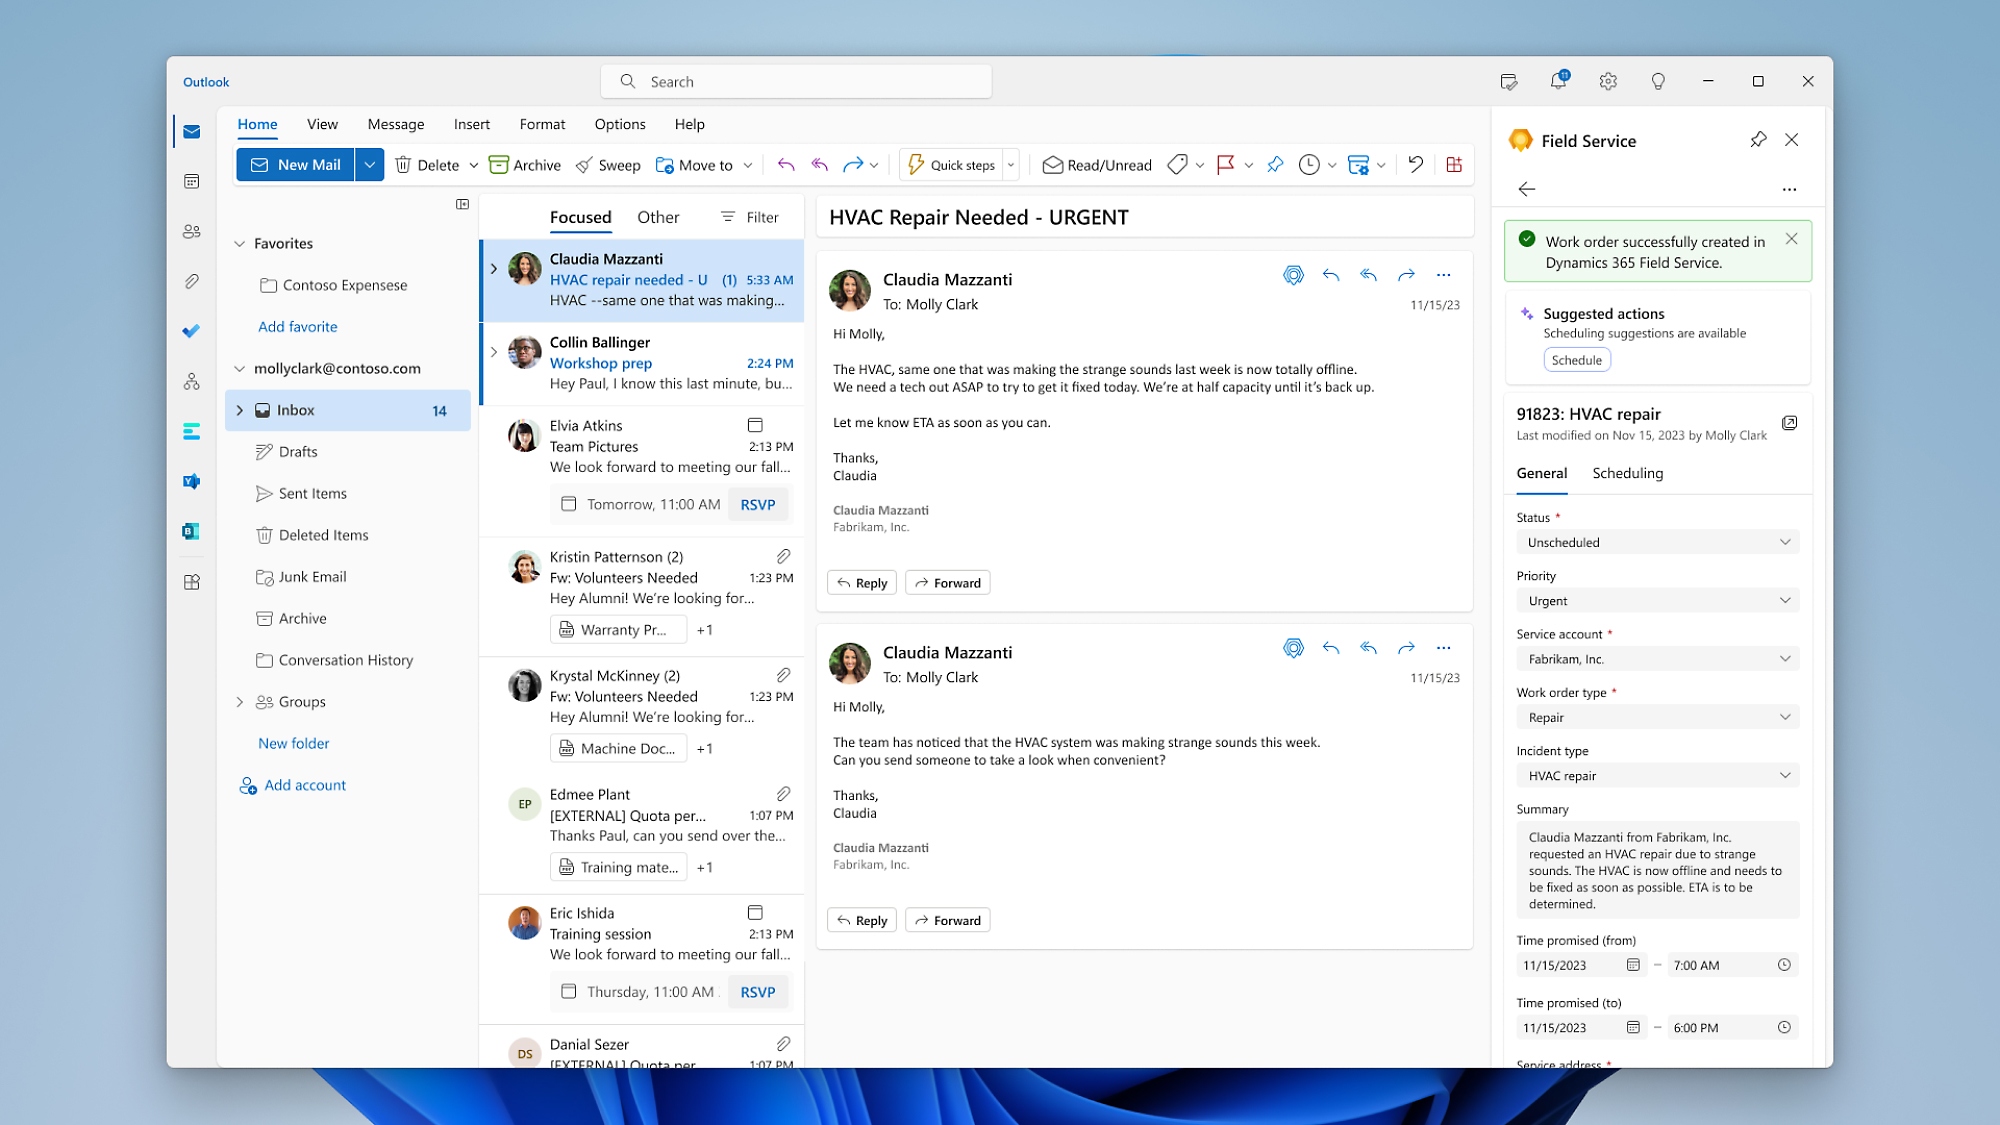Click Forward under the second message
The image size is (2000, 1125).
947,920
